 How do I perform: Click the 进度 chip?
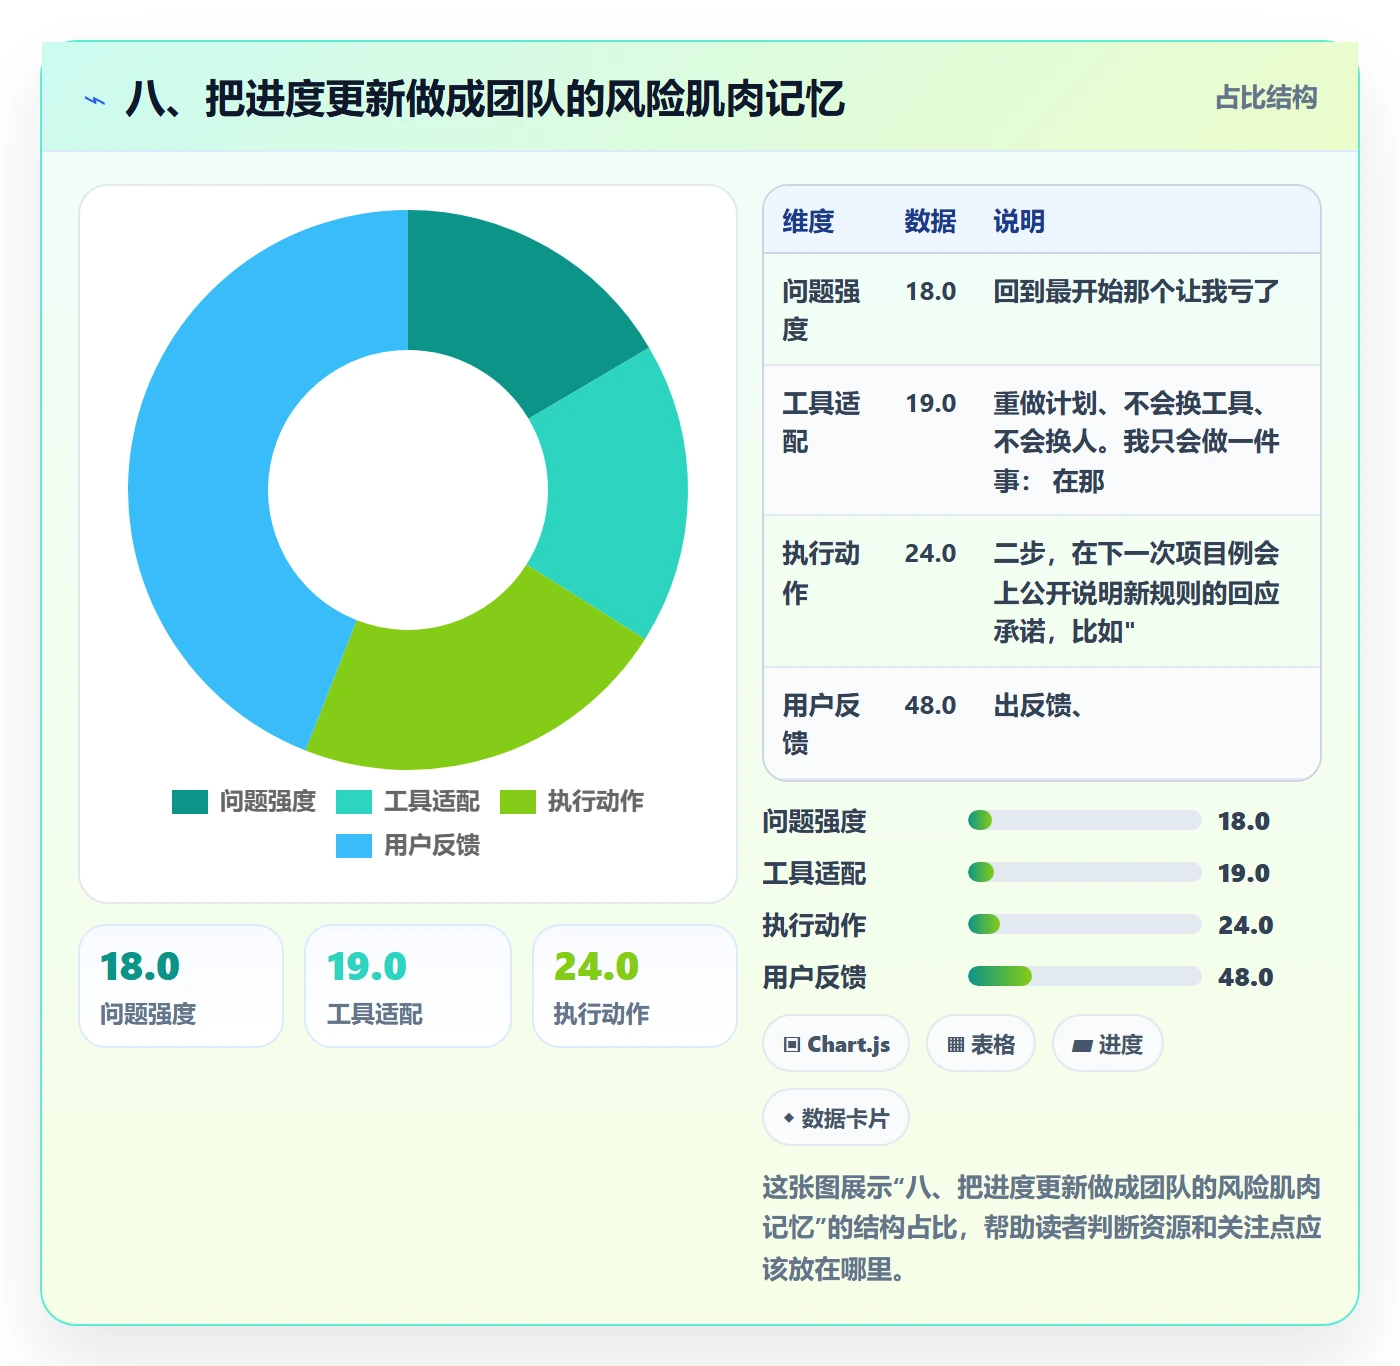[x=1108, y=1044]
